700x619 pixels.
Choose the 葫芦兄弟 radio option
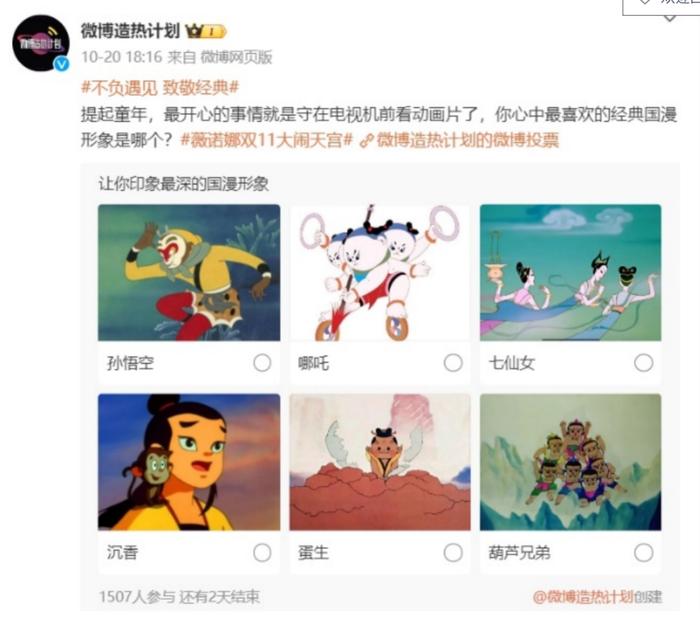(643, 553)
